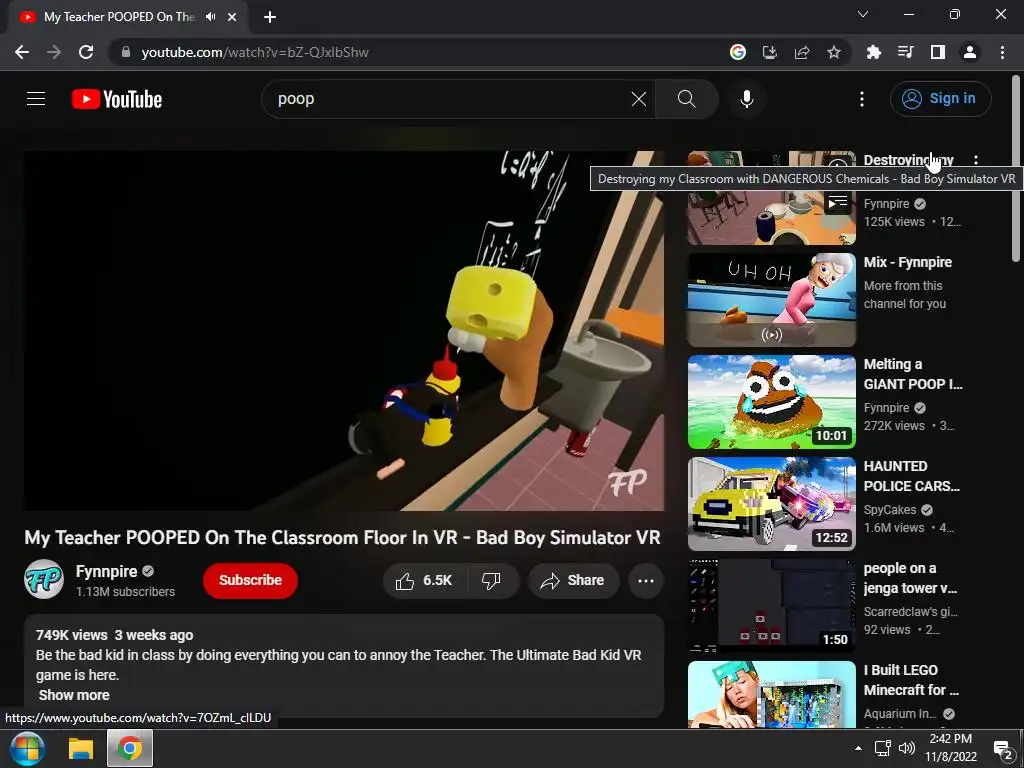Share this video
Viewport: 1024px width, 768px height.
(573, 581)
